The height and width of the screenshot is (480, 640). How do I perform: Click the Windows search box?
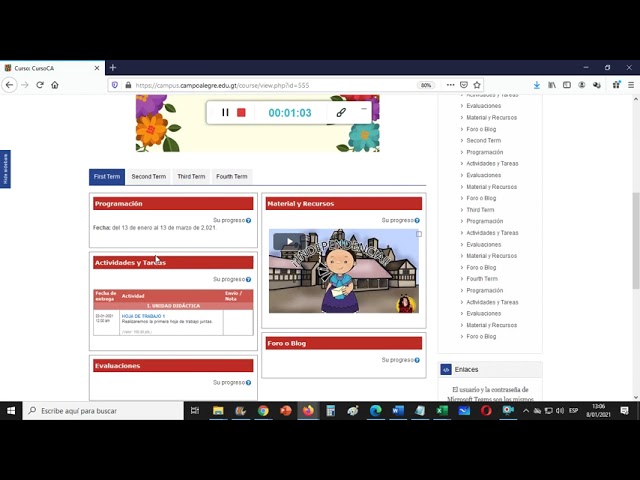tap(103, 411)
